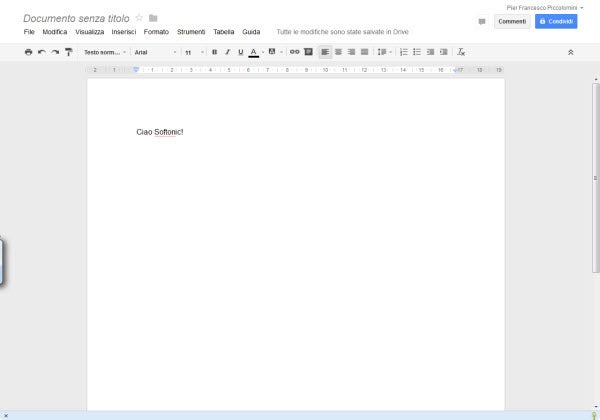Toggle italic formatting
600x420 pixels.
click(228, 52)
